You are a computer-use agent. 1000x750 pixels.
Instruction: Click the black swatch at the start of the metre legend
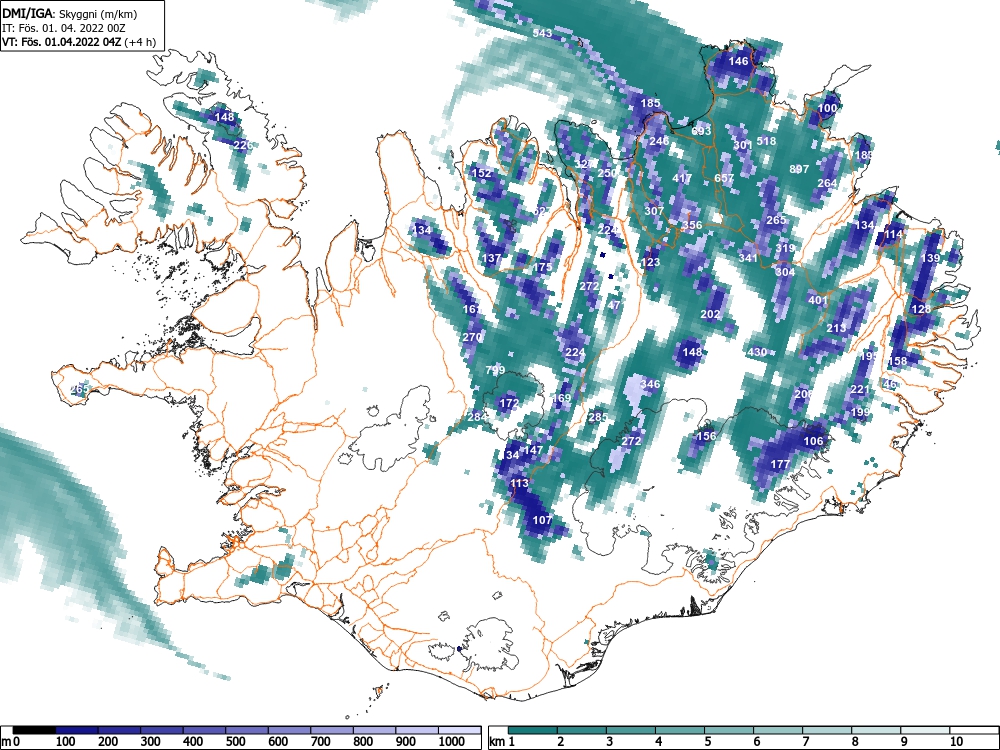34,730
